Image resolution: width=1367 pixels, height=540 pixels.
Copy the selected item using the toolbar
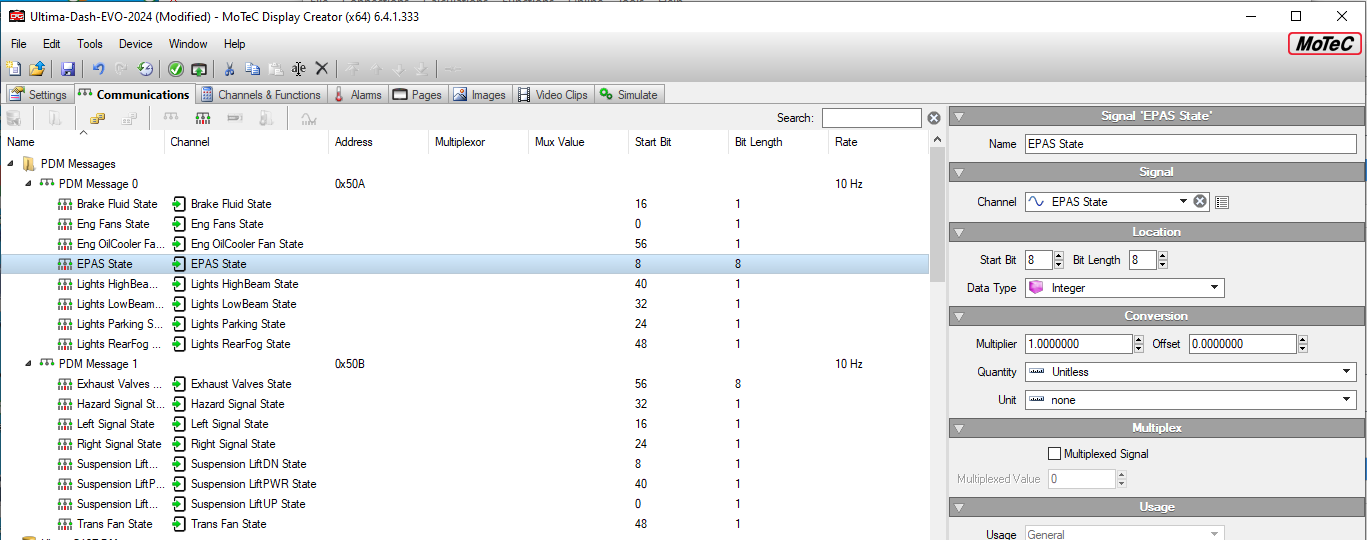(x=252, y=69)
